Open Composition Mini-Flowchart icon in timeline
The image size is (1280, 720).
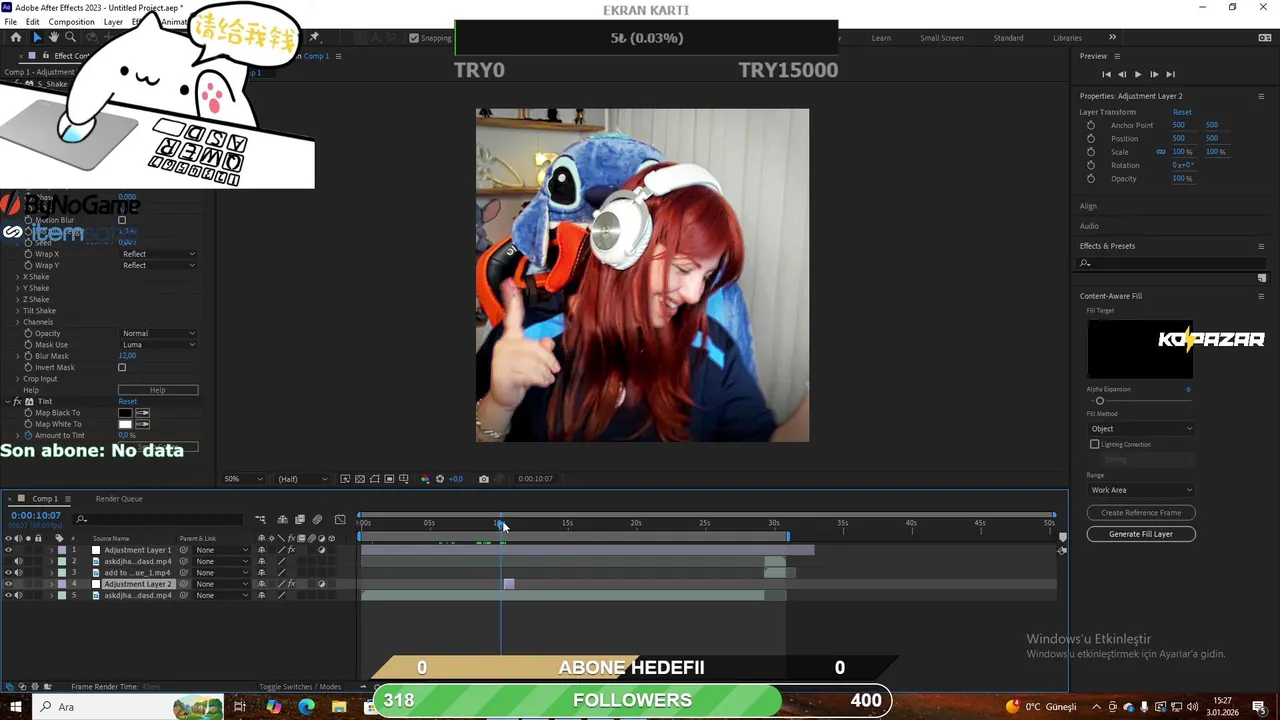(260, 519)
